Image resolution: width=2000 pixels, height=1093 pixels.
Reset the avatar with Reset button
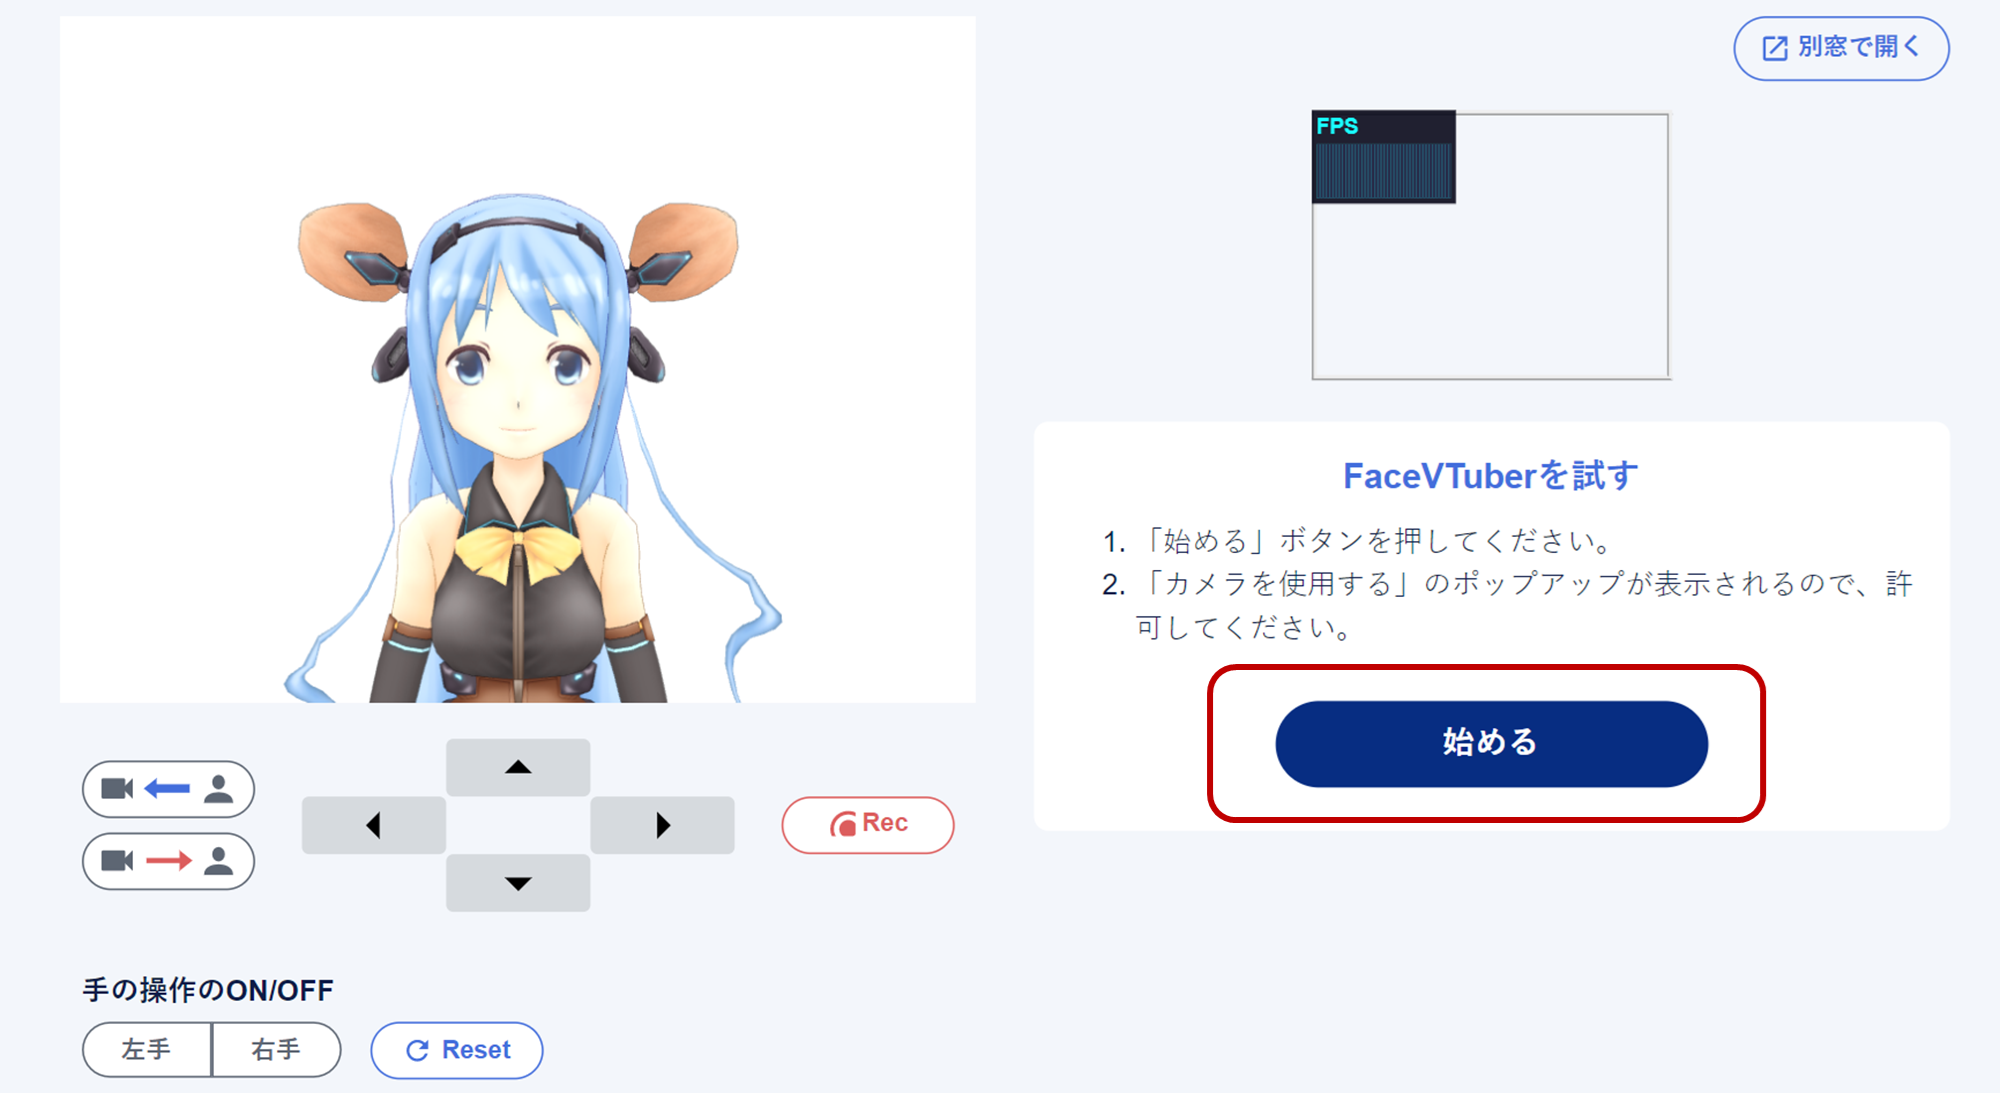[x=457, y=1050]
